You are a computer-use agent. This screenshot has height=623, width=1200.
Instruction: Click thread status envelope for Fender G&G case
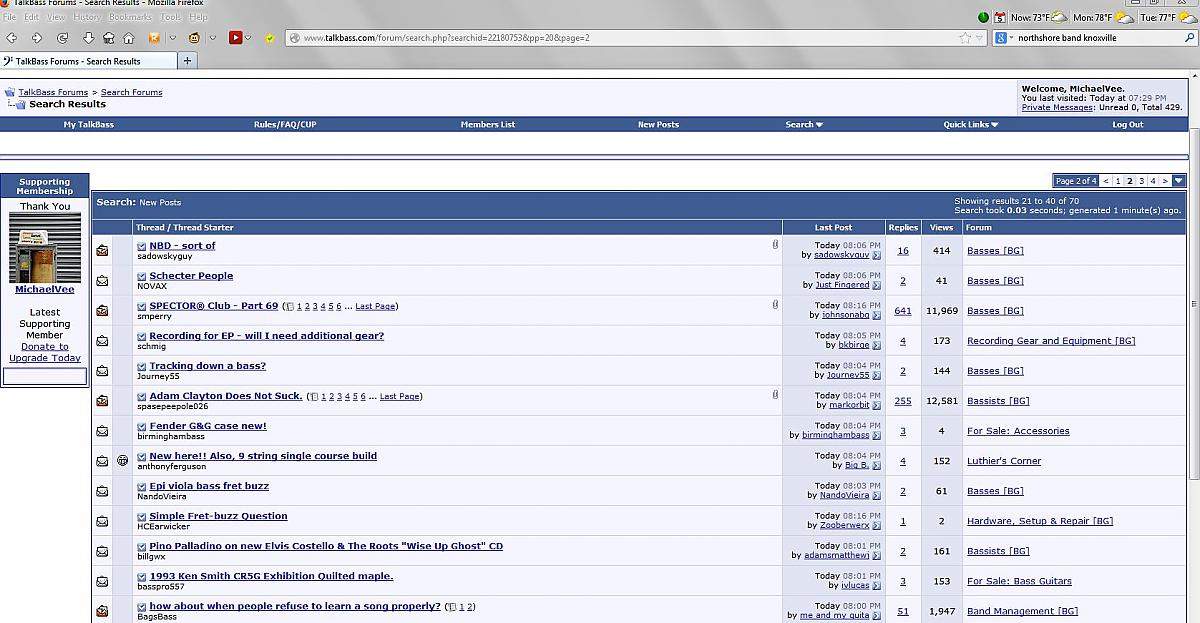point(102,431)
